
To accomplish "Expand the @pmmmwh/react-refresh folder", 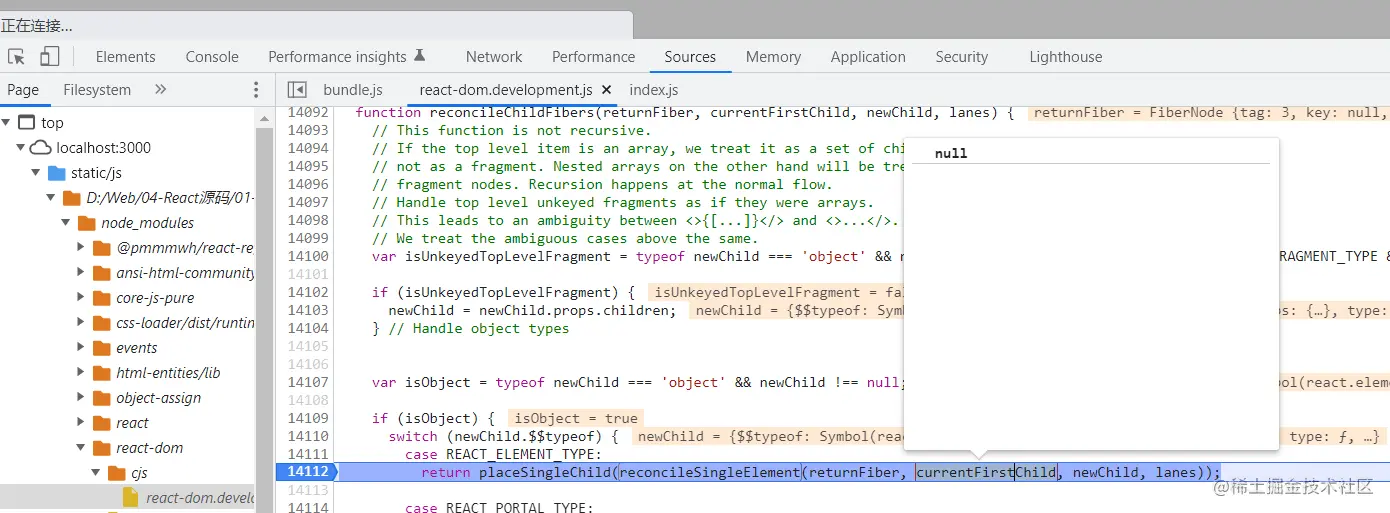I will (83, 248).
